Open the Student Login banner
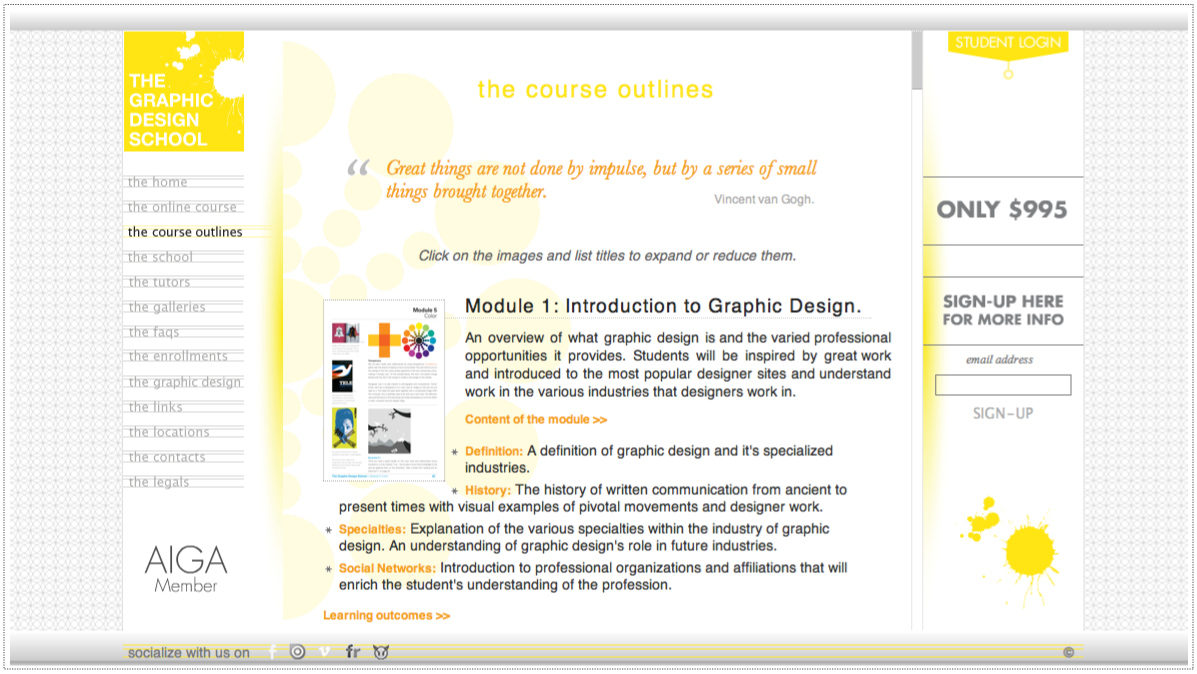The image size is (1197, 674). 1008,44
